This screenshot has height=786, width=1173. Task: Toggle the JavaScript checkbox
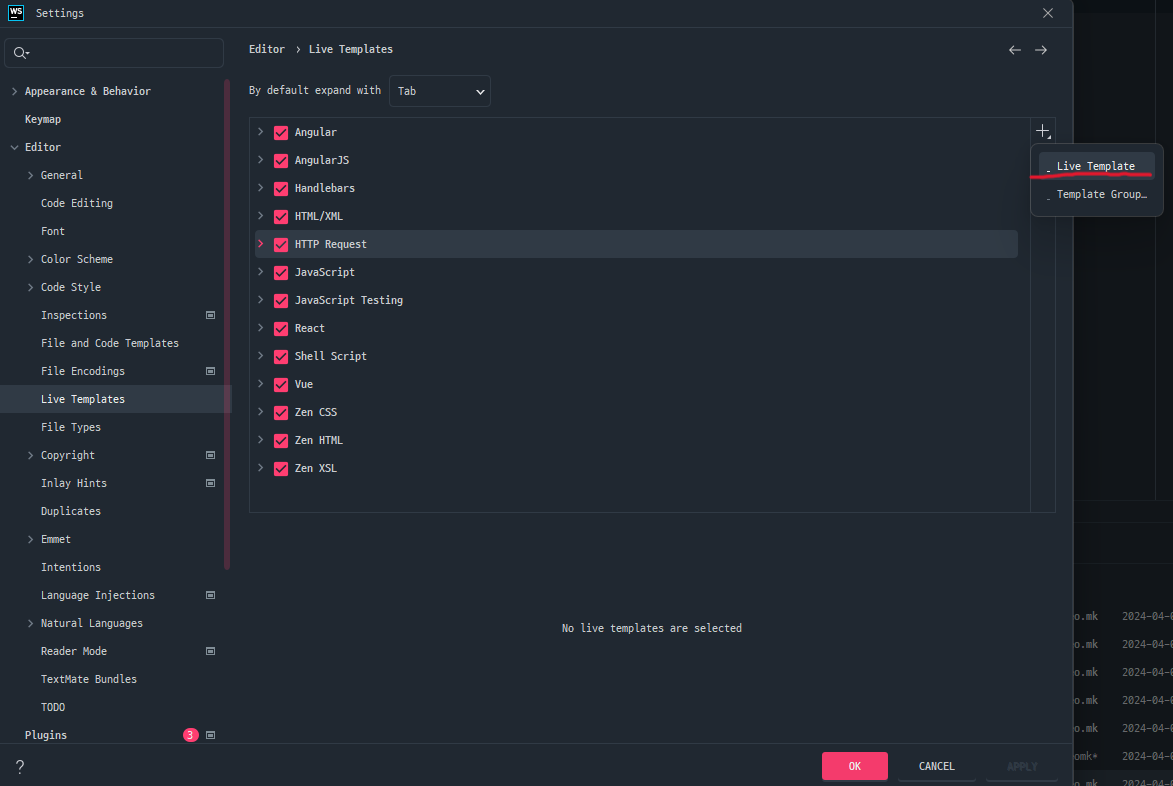tap(281, 272)
